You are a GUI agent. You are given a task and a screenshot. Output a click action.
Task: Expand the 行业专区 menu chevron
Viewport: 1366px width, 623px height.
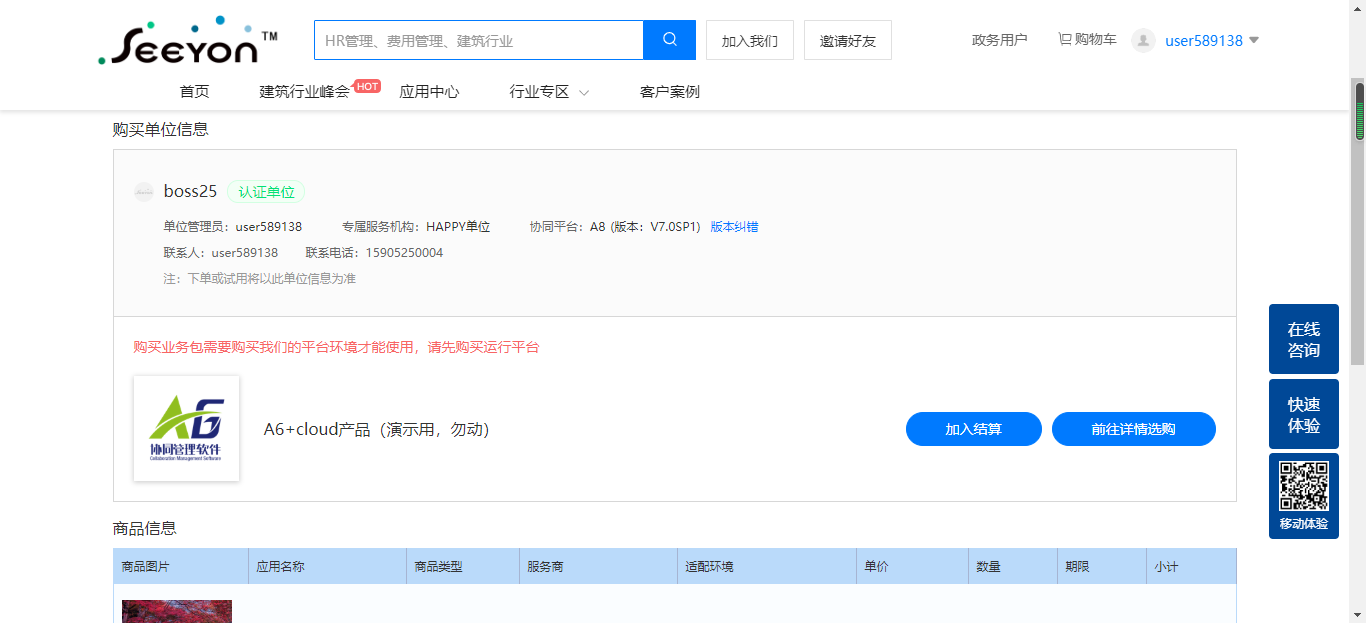[584, 92]
